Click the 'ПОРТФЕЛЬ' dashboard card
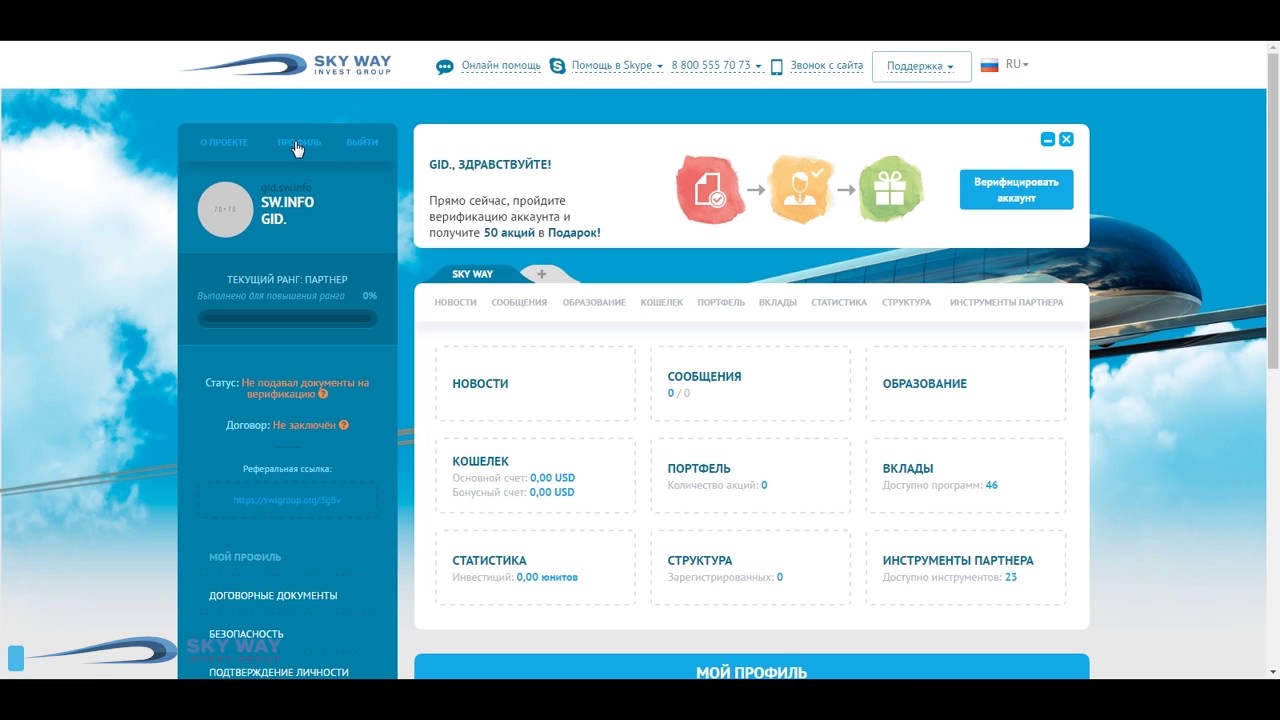Image resolution: width=1280 pixels, height=720 pixels. click(x=751, y=476)
